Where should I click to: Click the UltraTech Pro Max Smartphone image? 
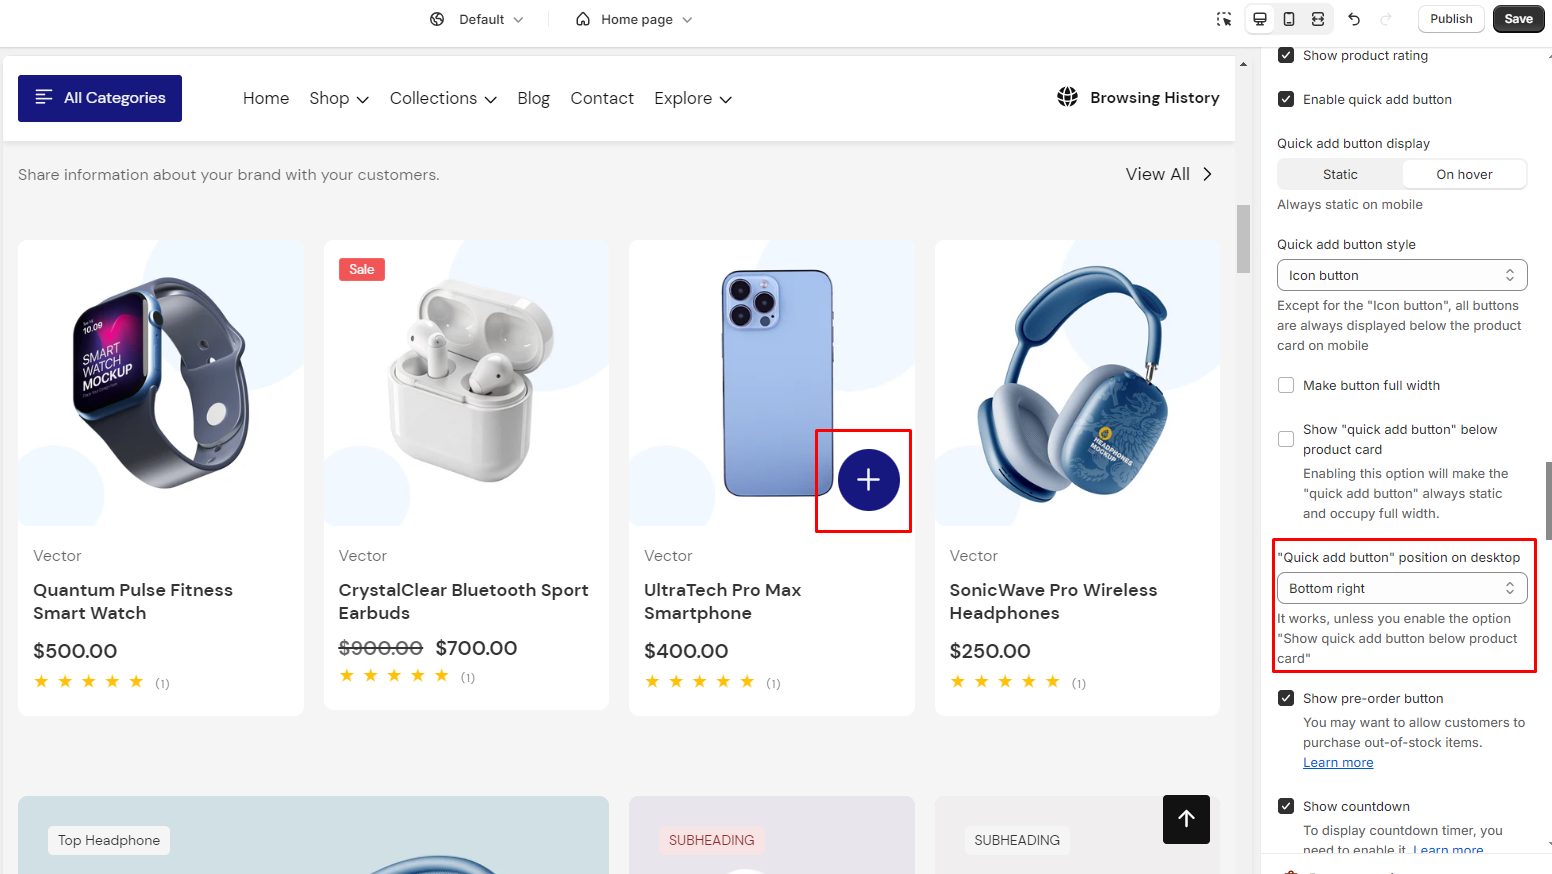pyautogui.click(x=776, y=382)
